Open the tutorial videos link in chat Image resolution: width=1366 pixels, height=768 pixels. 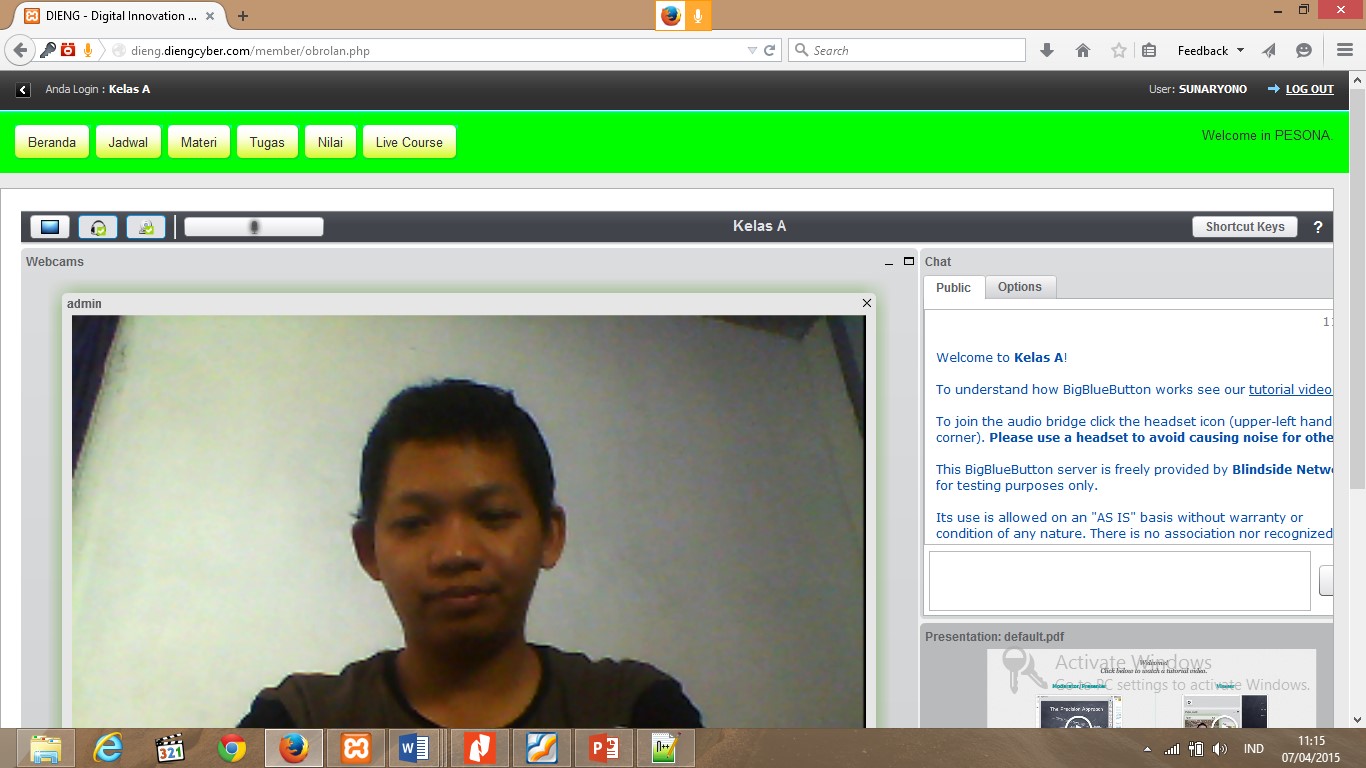[x=1290, y=389]
